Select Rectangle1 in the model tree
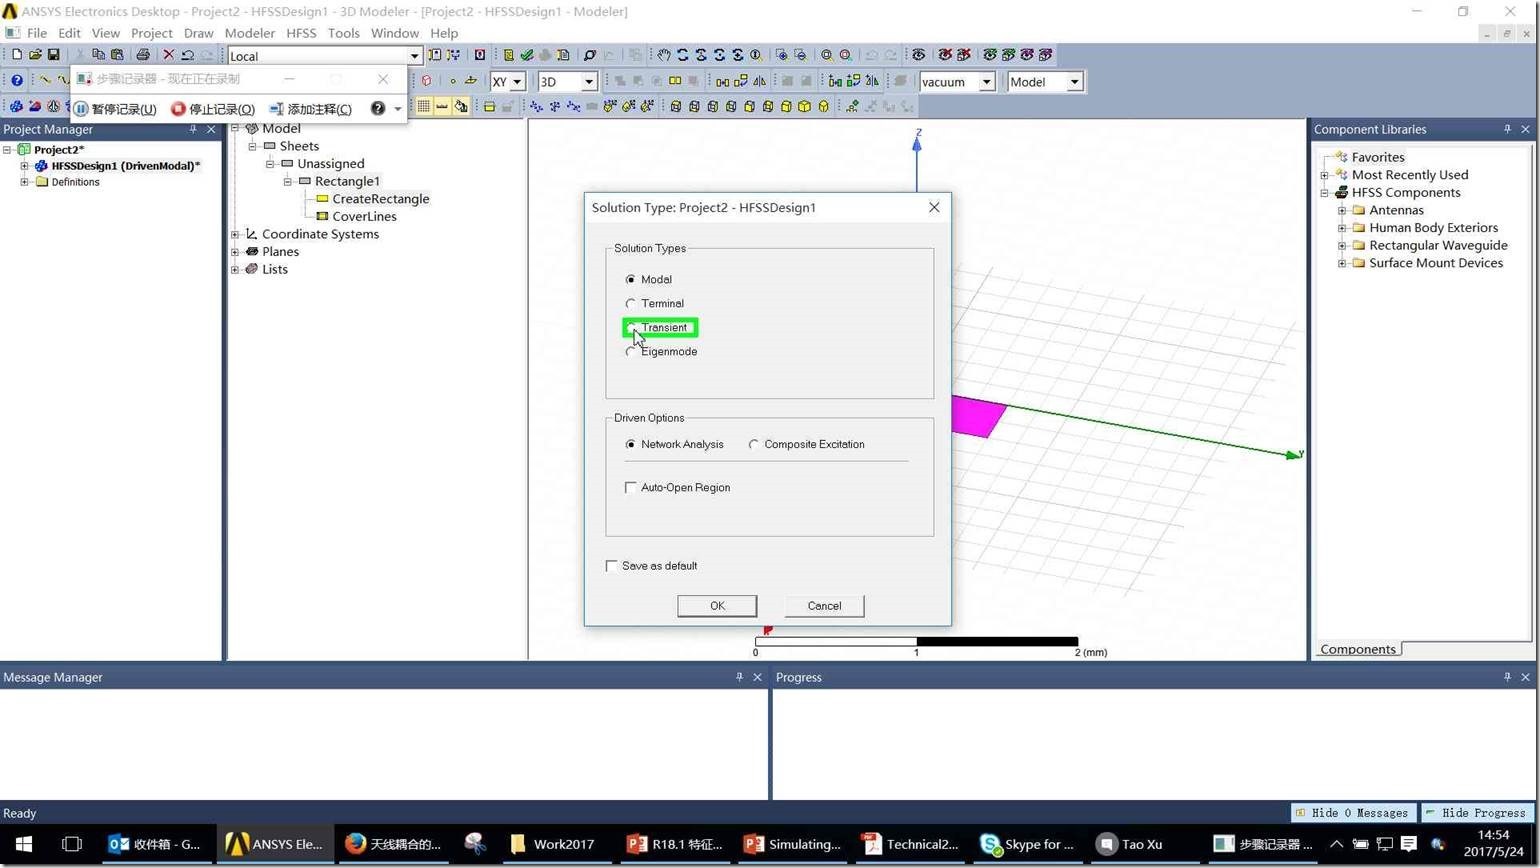The height and width of the screenshot is (868, 1540). 347,181
